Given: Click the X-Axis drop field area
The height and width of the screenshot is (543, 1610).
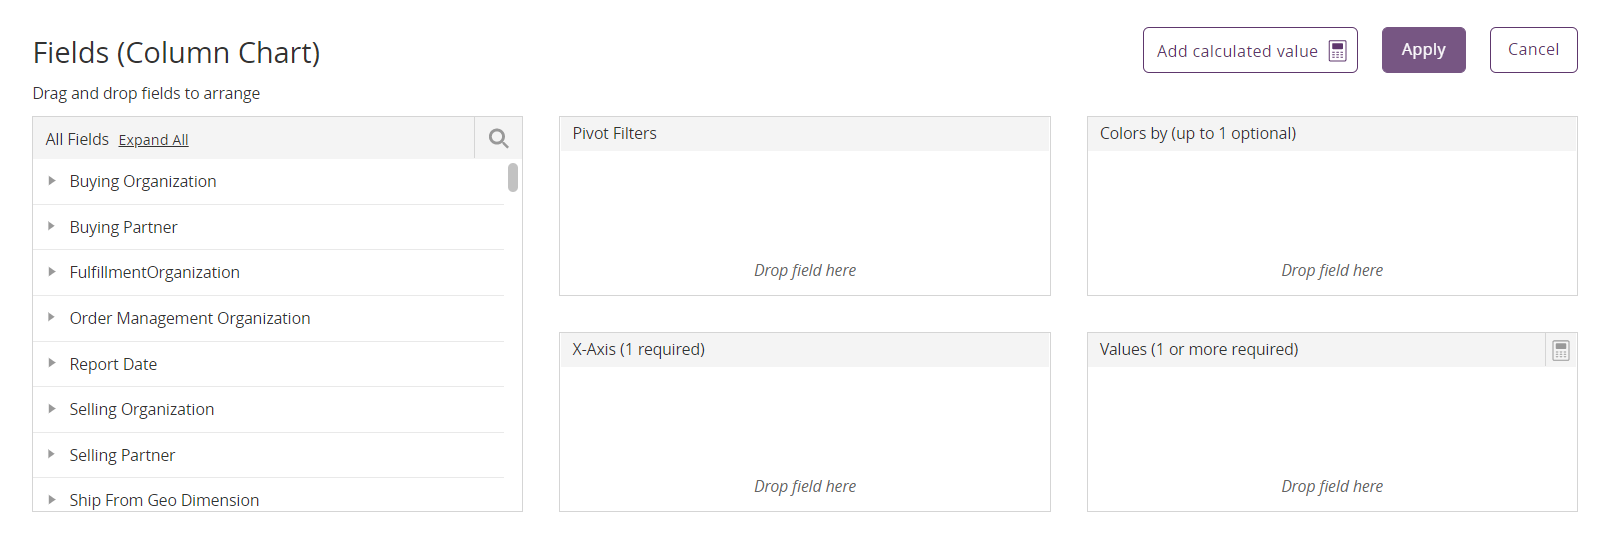Looking at the screenshot, I should (x=804, y=439).
